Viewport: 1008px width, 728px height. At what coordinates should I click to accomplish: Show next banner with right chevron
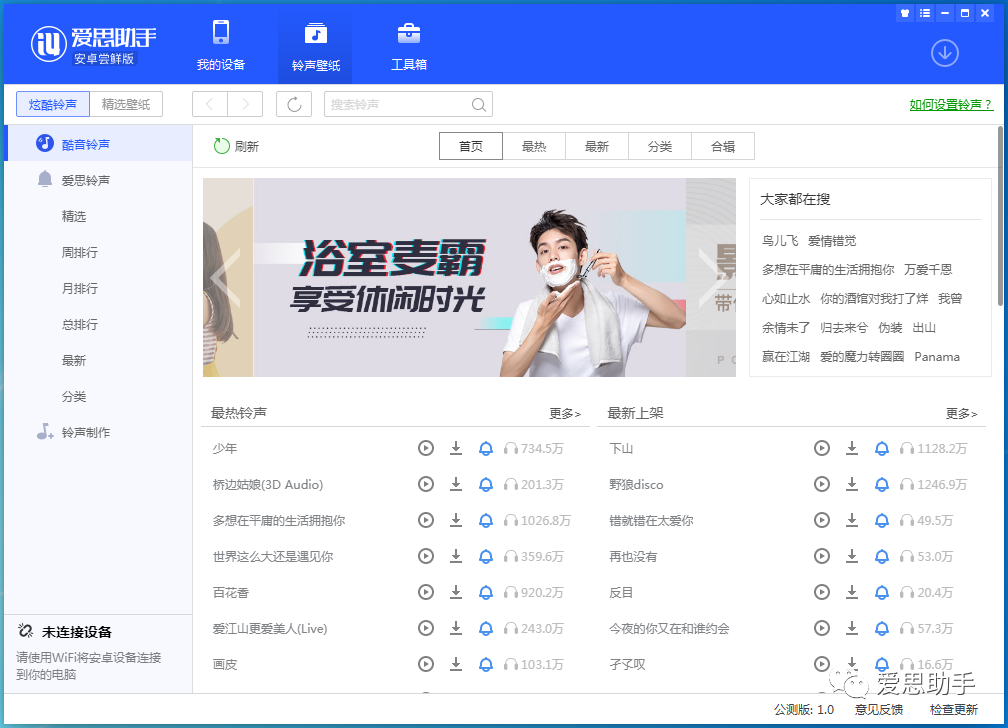click(712, 277)
